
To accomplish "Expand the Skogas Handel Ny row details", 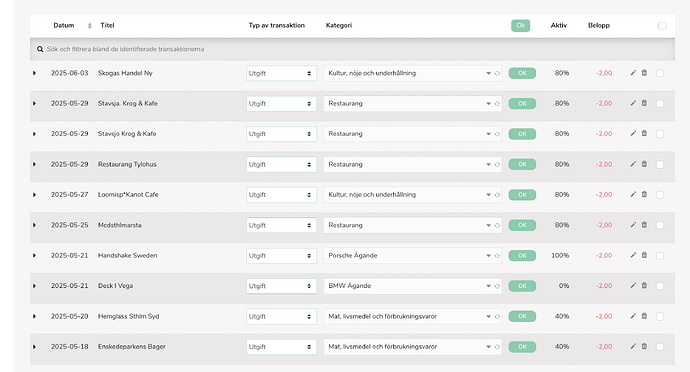I will coord(34,73).
